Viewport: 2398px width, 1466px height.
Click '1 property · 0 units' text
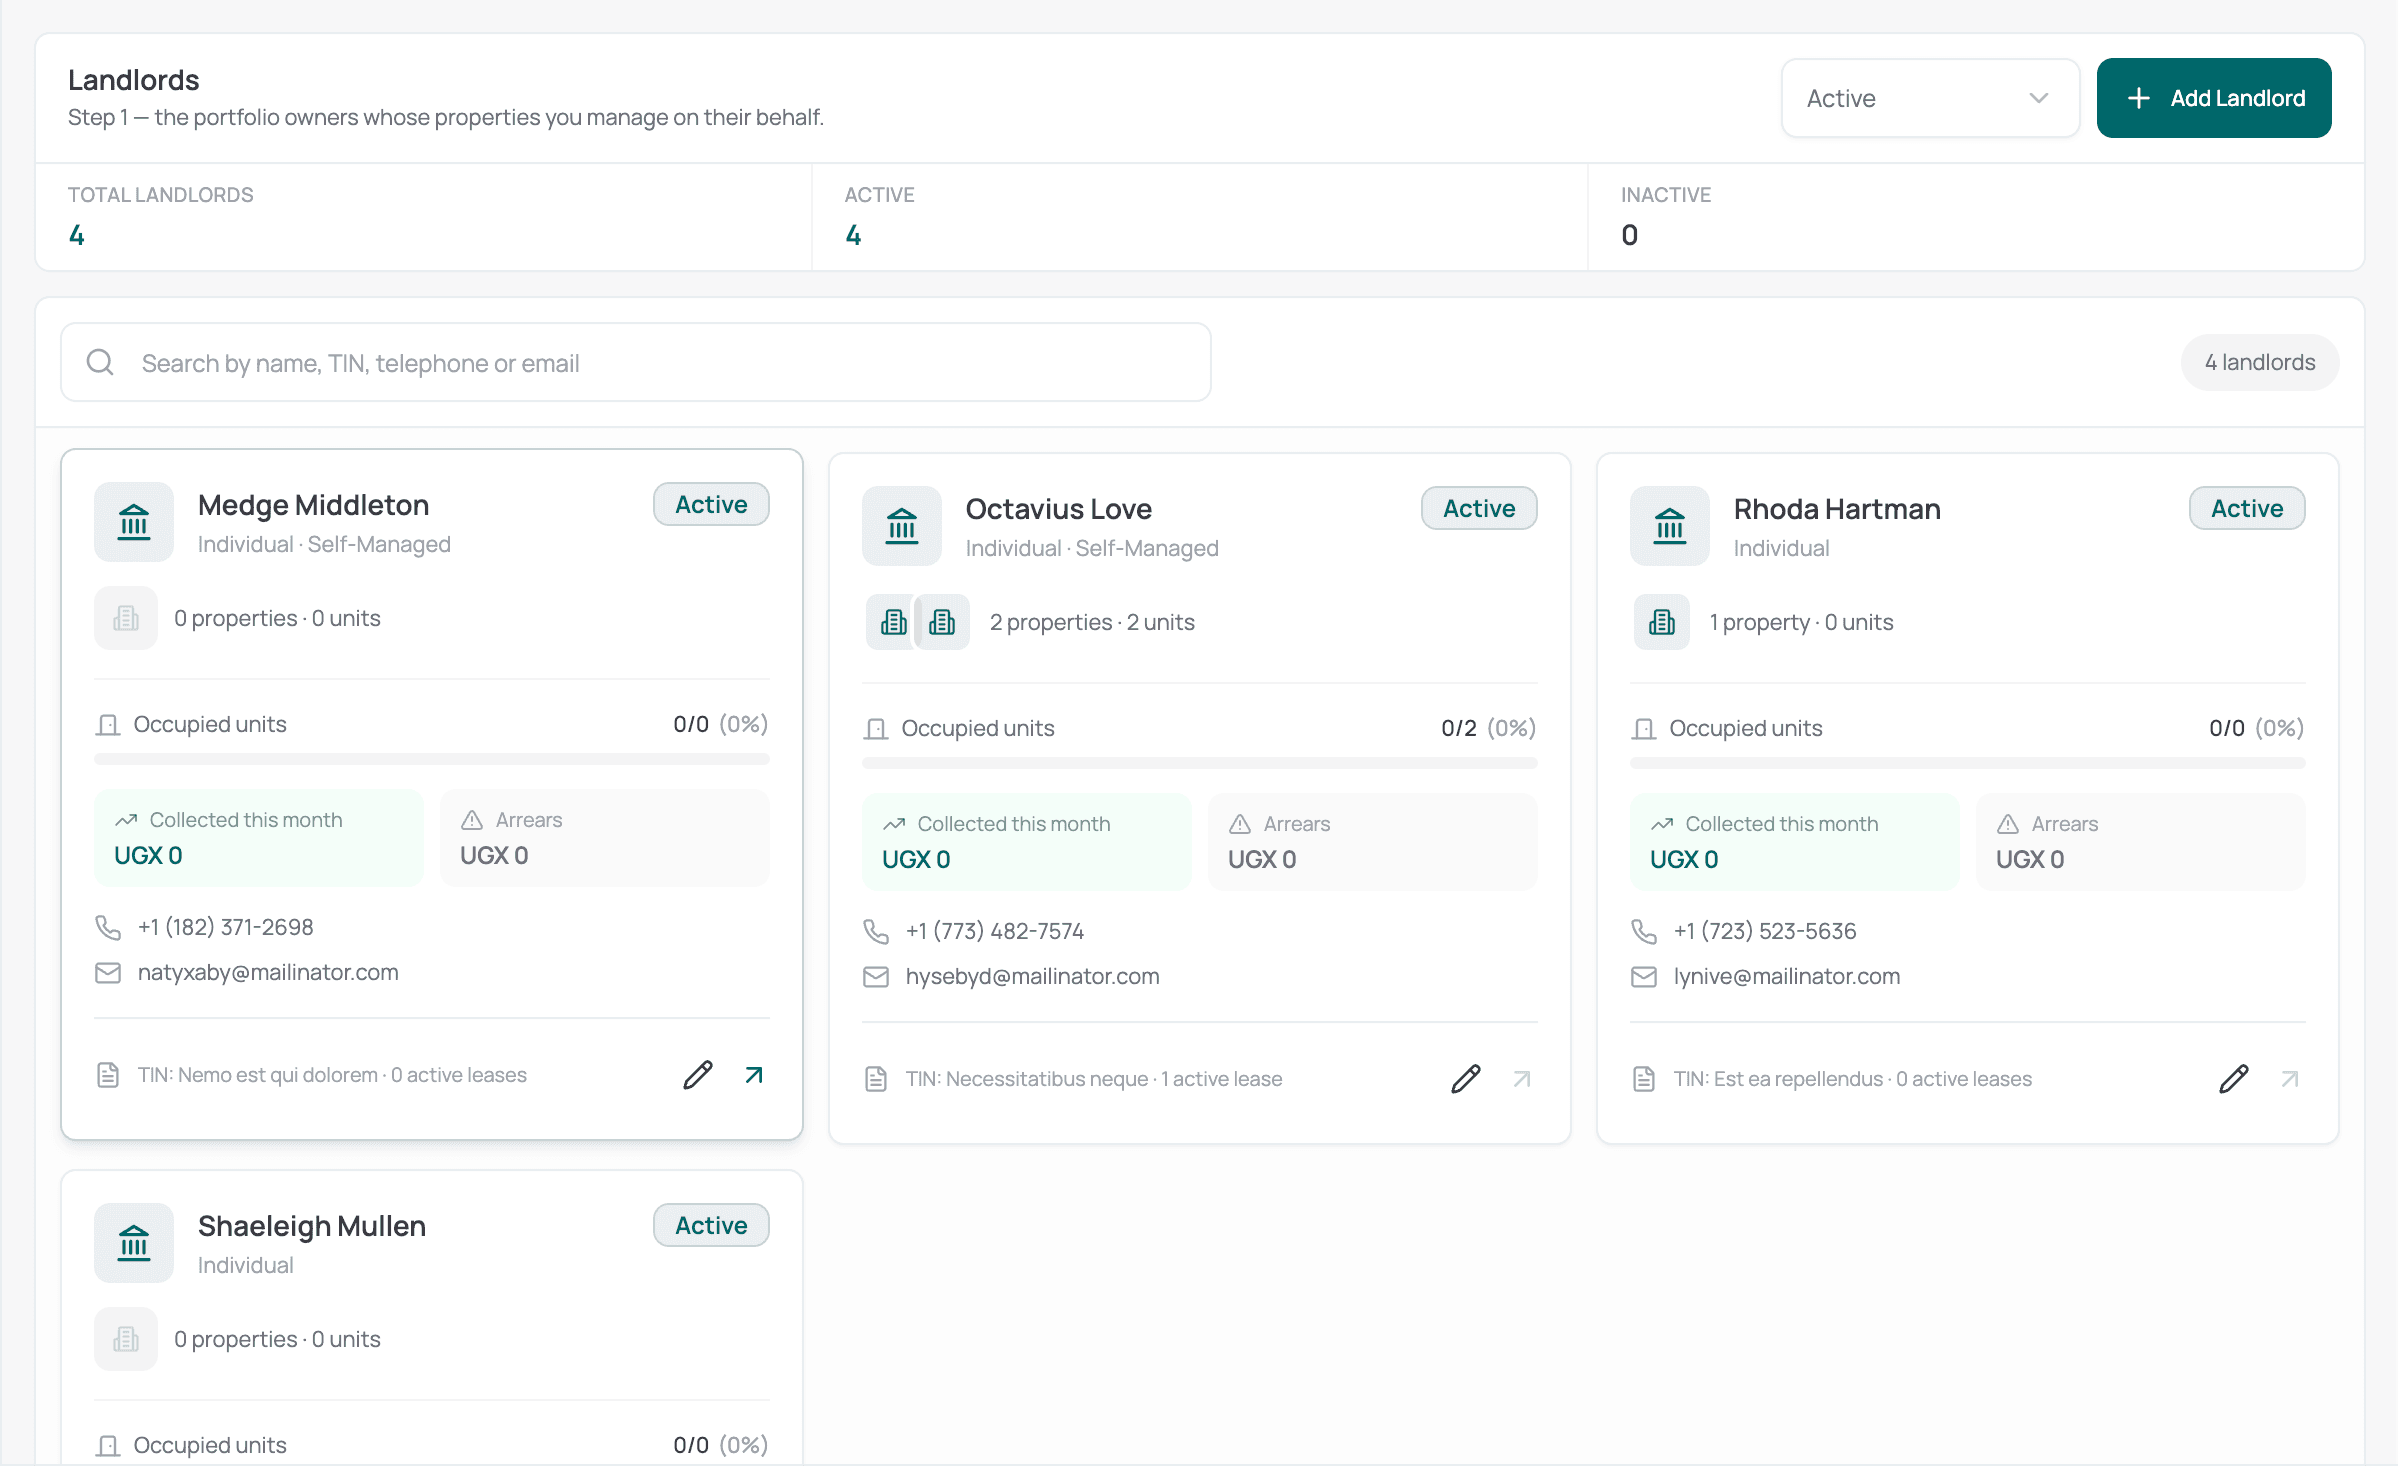tap(1801, 622)
